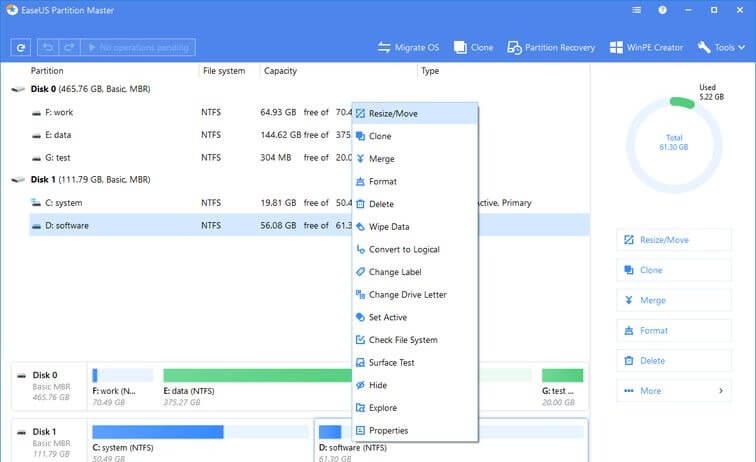
Task: Click the C: system block in the disk map
Action: pyautogui.click(x=200, y=443)
